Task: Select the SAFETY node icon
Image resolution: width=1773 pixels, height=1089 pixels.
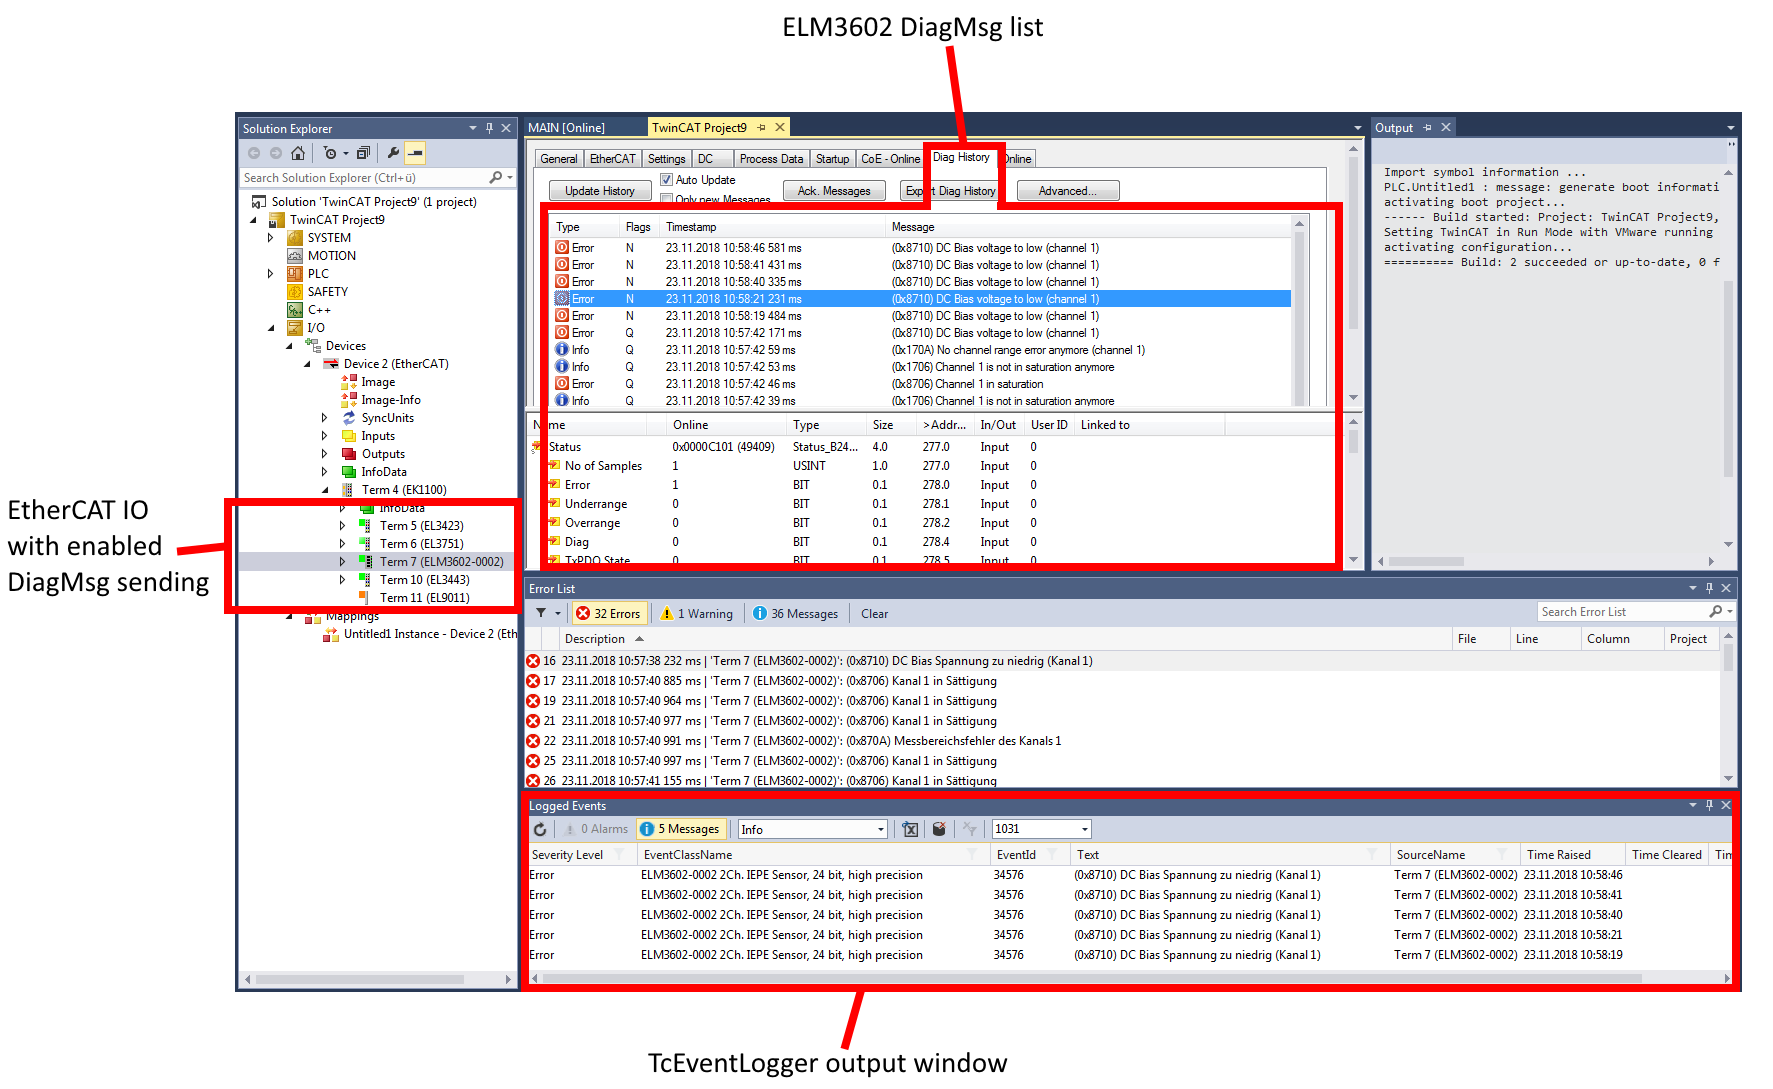Action: (x=295, y=292)
